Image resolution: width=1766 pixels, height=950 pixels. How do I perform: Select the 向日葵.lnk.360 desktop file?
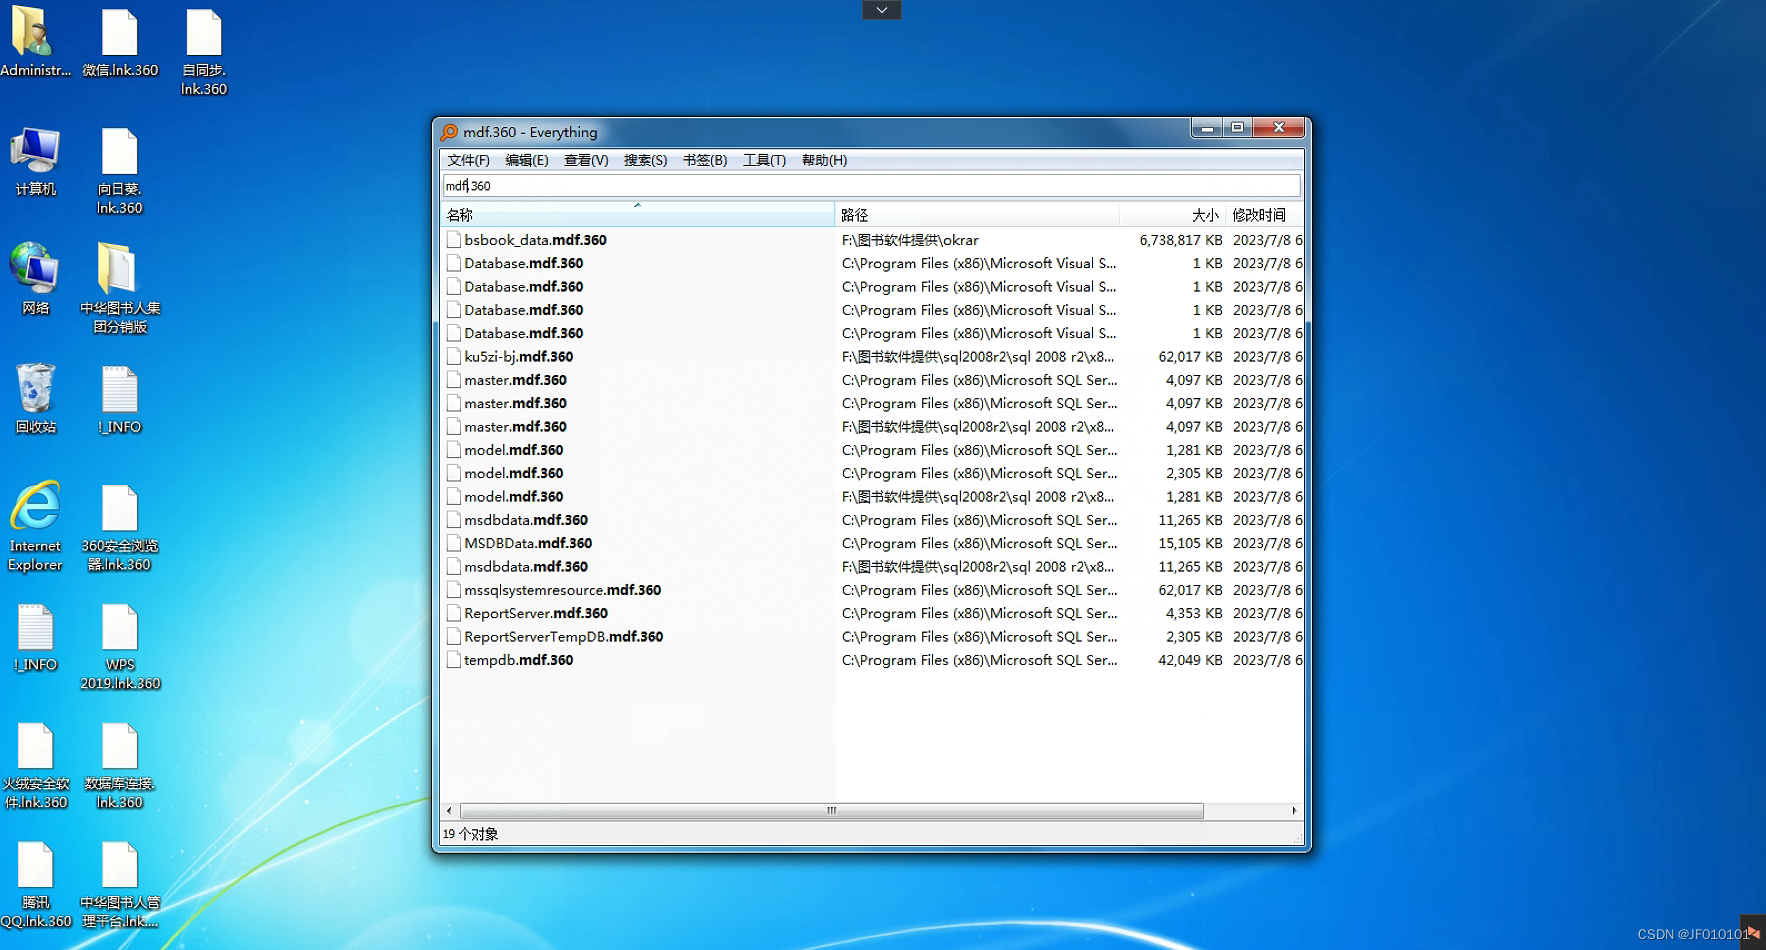point(119,171)
